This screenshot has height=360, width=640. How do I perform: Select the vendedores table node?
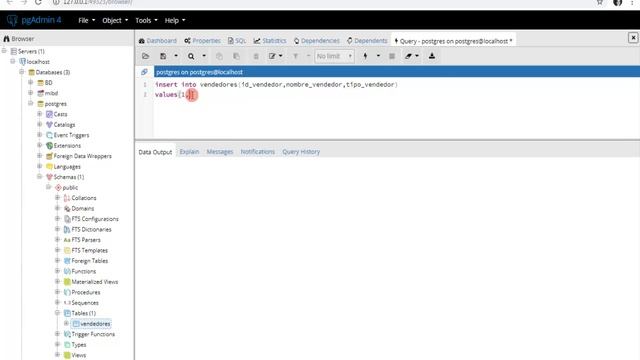click(x=95, y=324)
